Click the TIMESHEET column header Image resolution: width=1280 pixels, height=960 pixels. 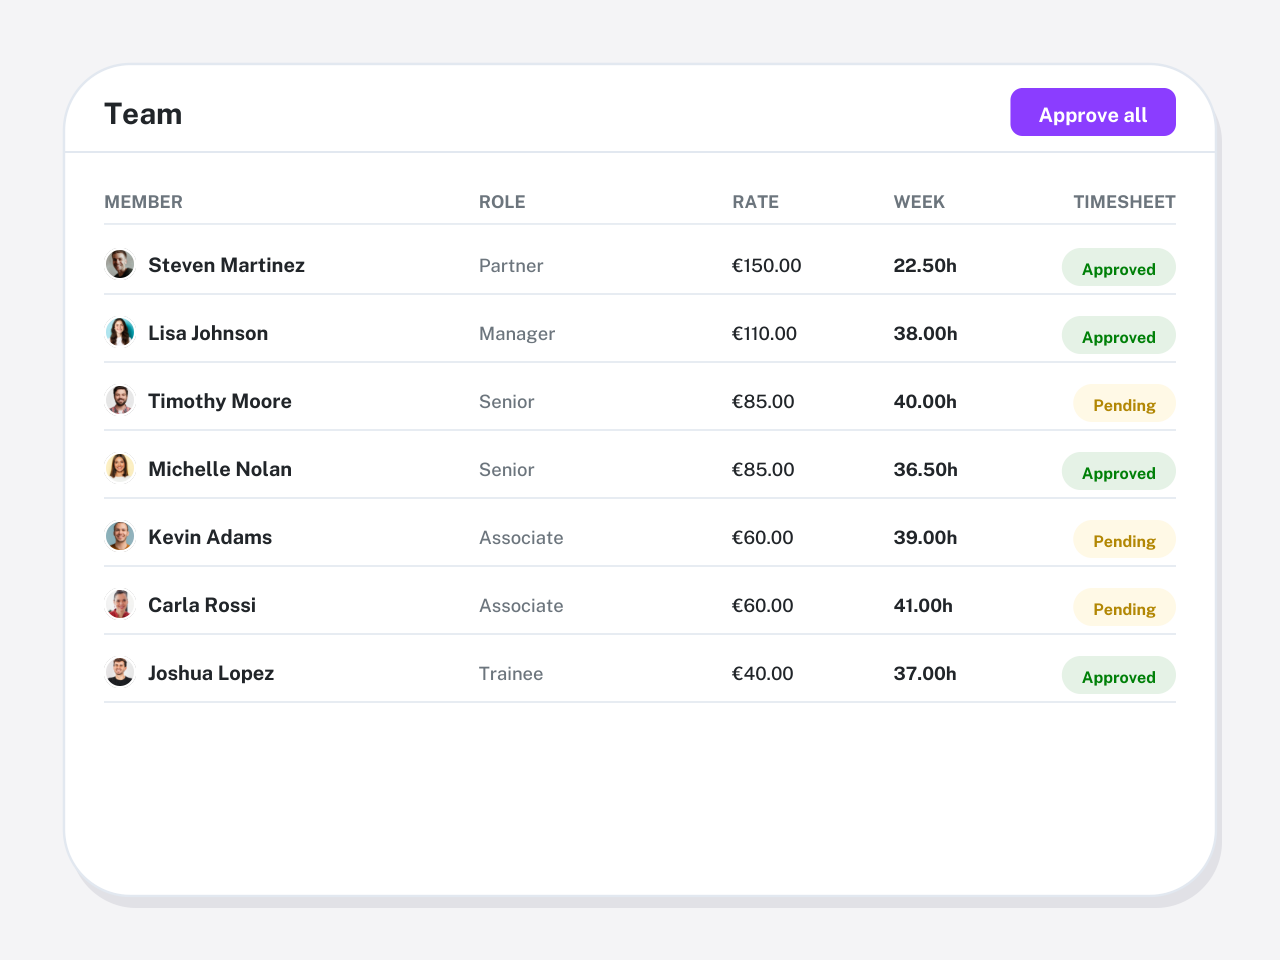[x=1125, y=202]
